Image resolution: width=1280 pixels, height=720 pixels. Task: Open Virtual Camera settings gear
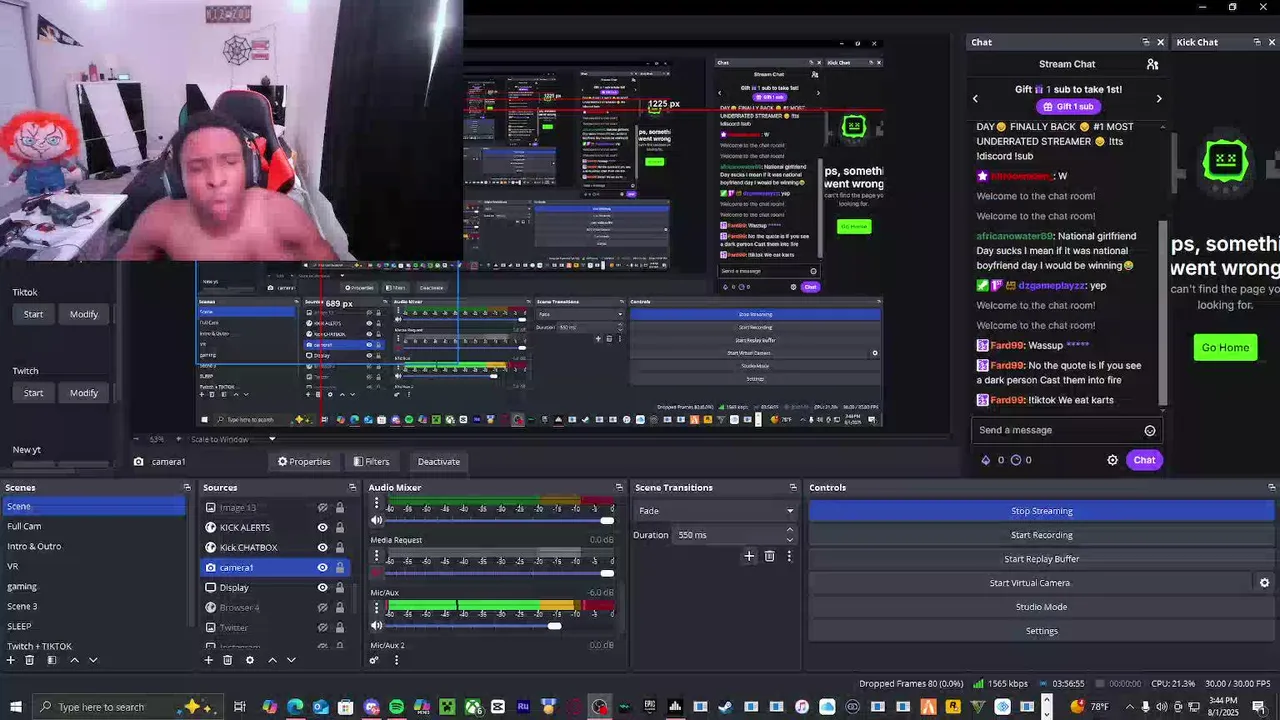click(x=1264, y=583)
